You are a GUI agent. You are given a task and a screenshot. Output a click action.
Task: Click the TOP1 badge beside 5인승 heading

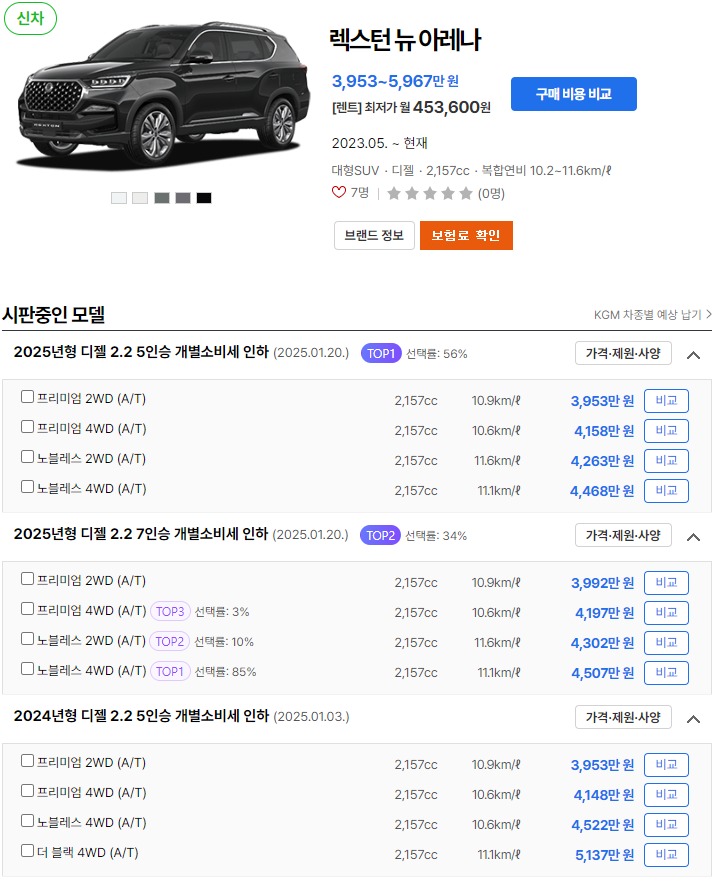(x=381, y=354)
